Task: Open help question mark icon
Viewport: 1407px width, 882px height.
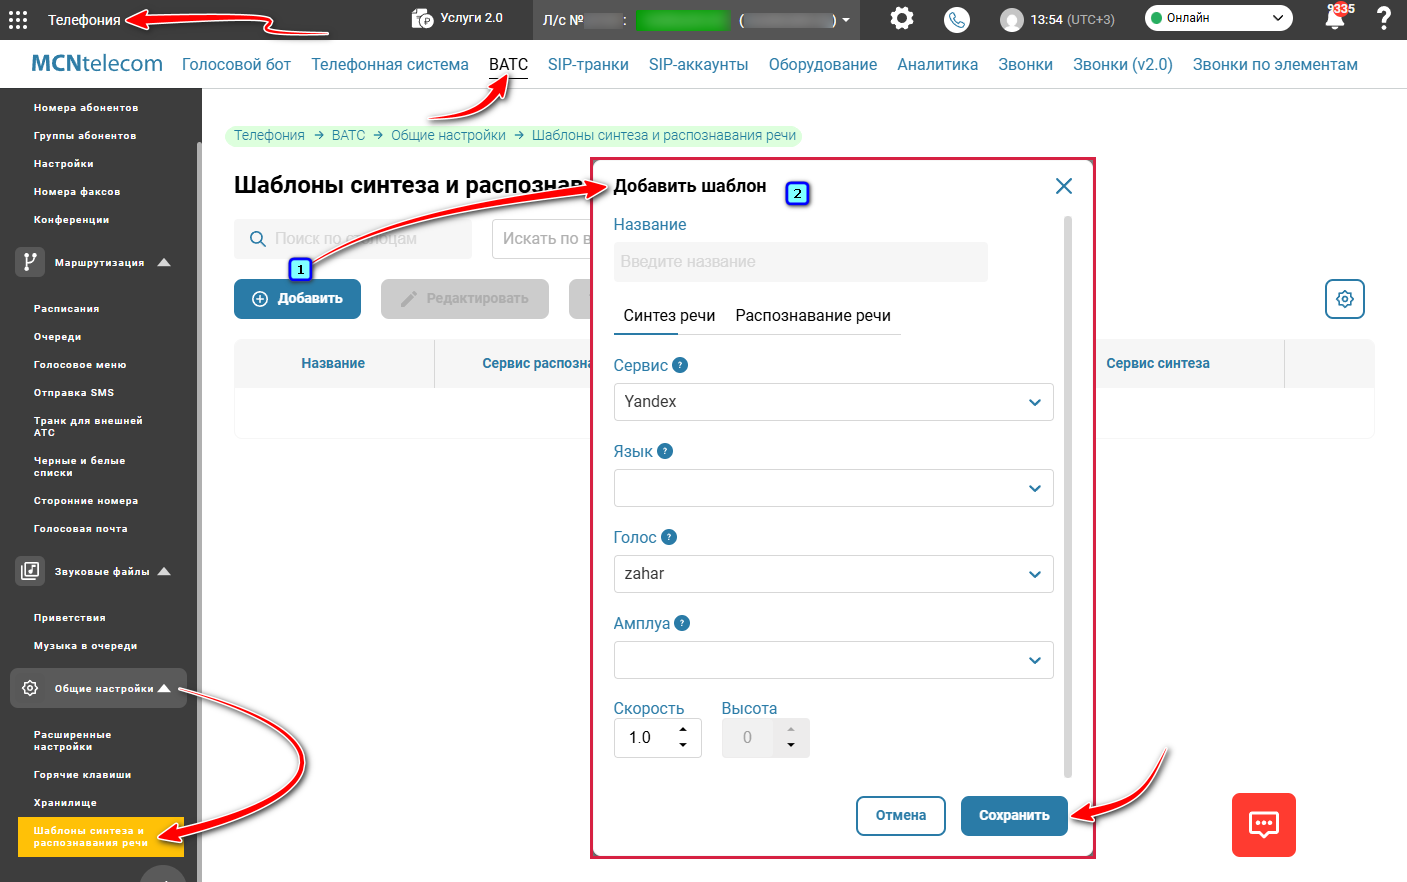Action: (1384, 18)
